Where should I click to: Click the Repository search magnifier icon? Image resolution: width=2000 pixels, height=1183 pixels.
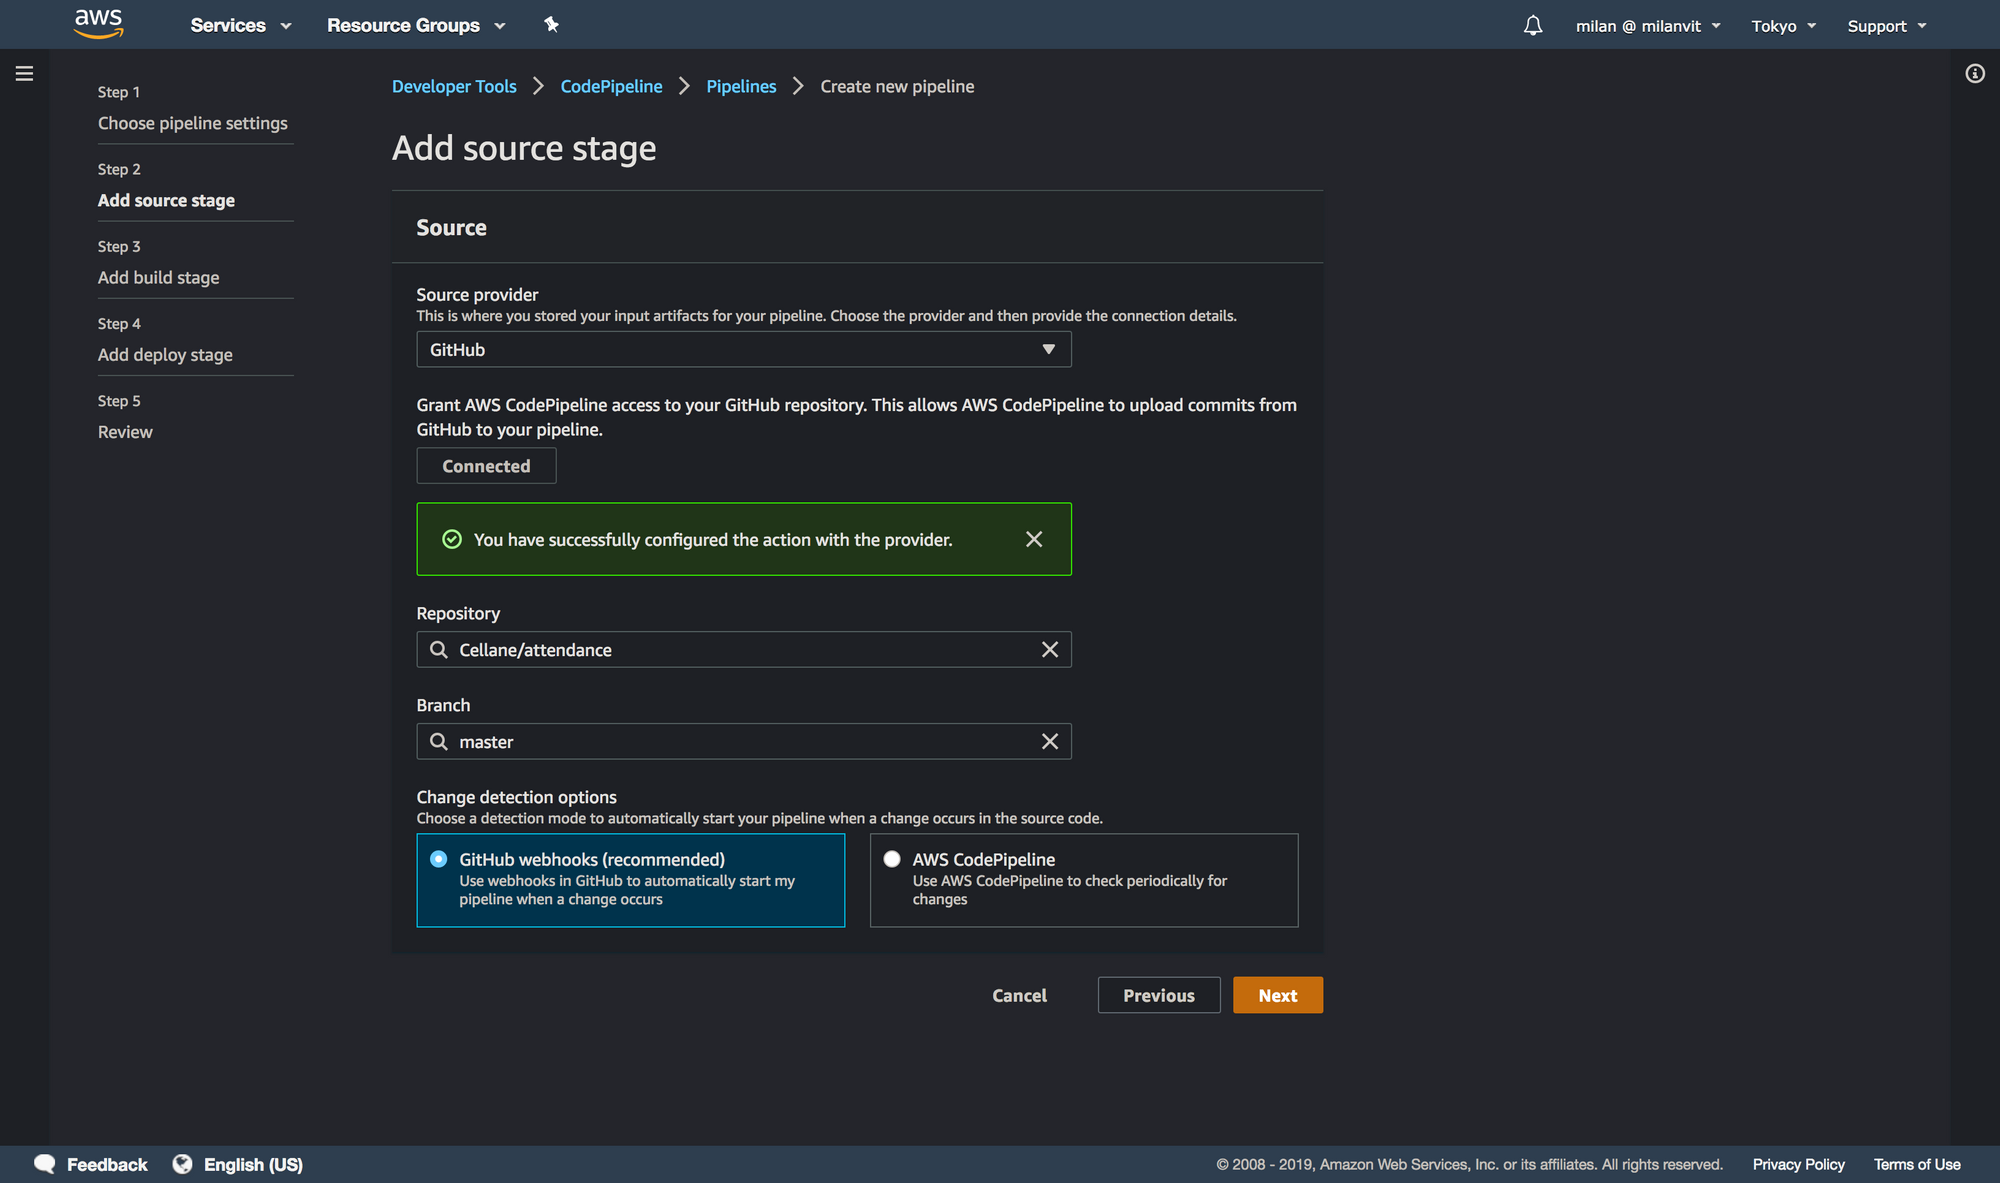438,650
